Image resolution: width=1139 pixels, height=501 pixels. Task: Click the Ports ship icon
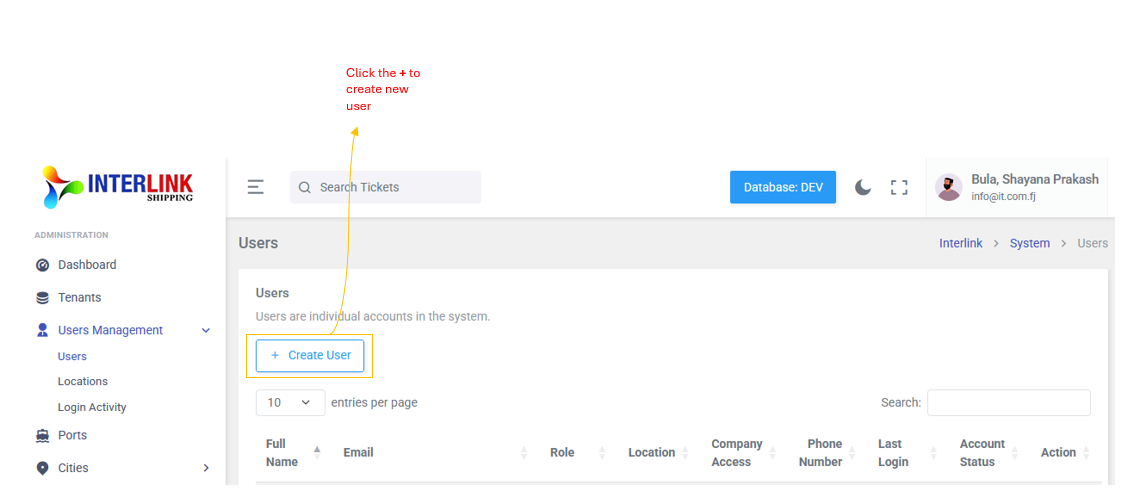click(42, 436)
